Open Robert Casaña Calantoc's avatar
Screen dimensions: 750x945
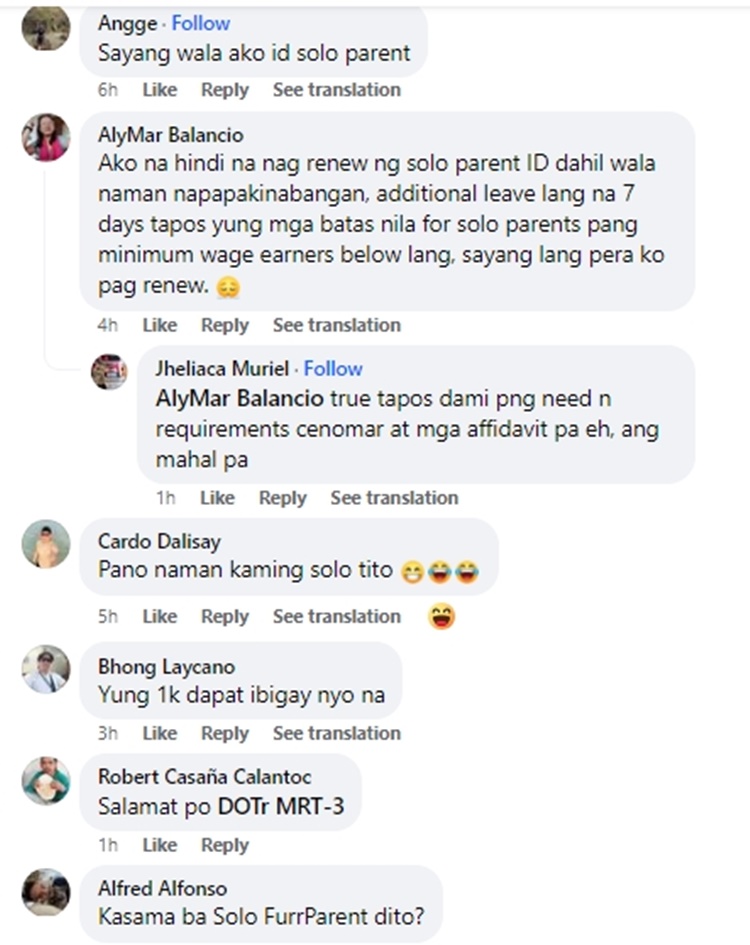(x=46, y=780)
